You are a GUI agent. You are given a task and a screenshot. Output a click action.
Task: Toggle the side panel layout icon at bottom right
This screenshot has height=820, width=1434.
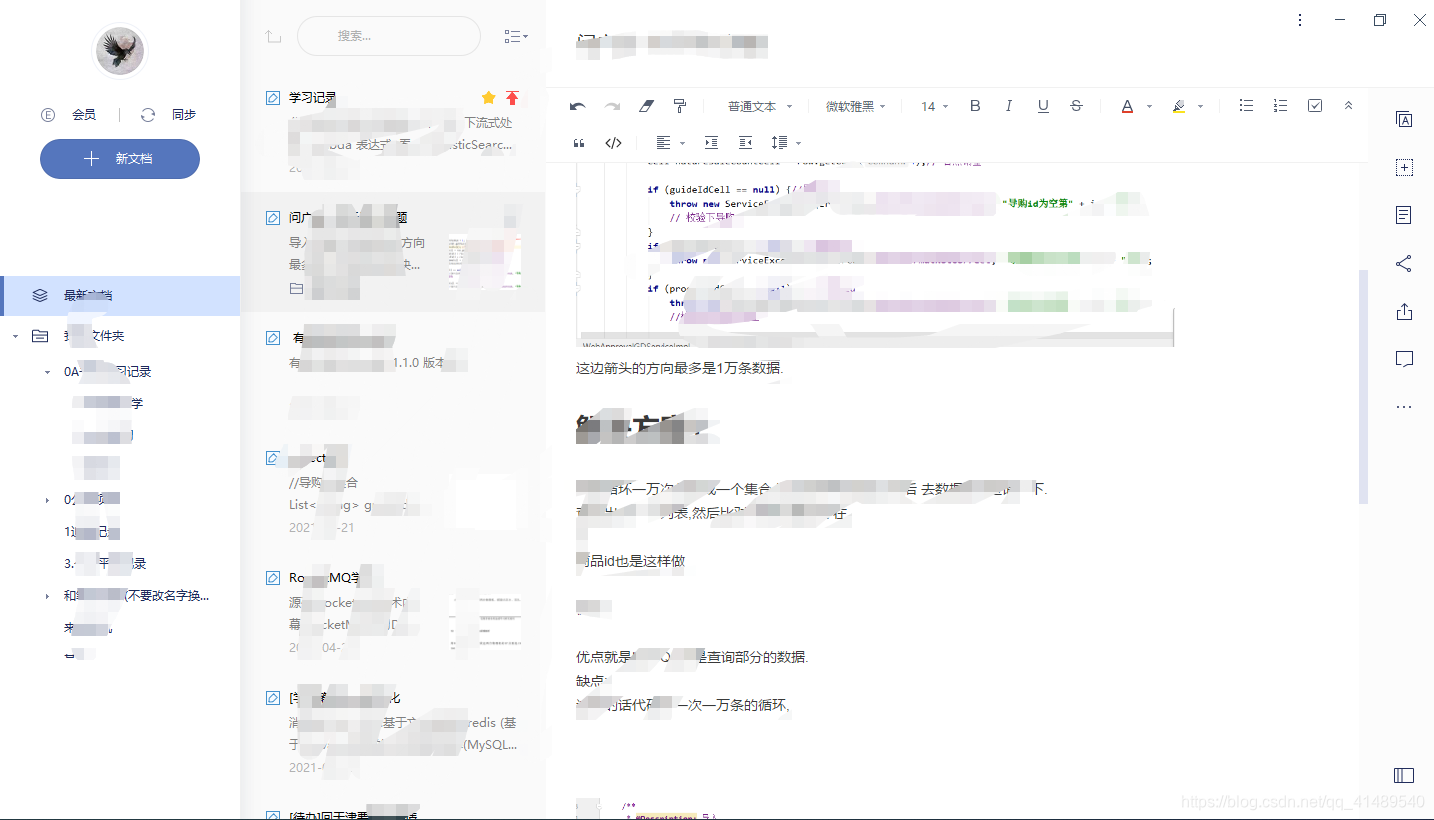1404,775
